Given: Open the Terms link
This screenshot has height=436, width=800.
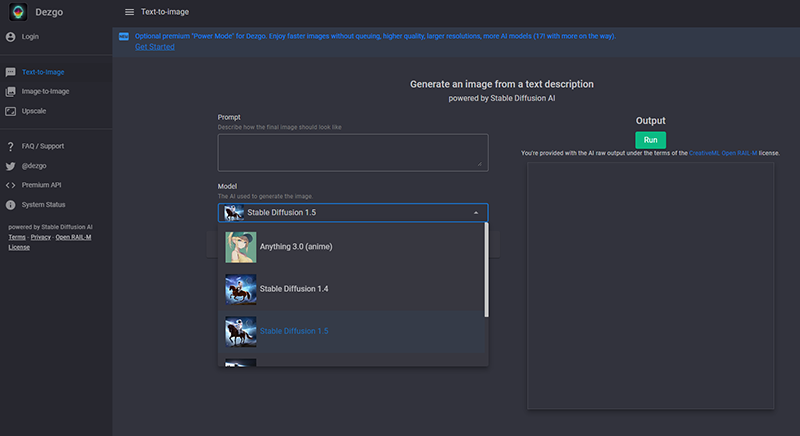Looking at the screenshot, I should (x=17, y=237).
